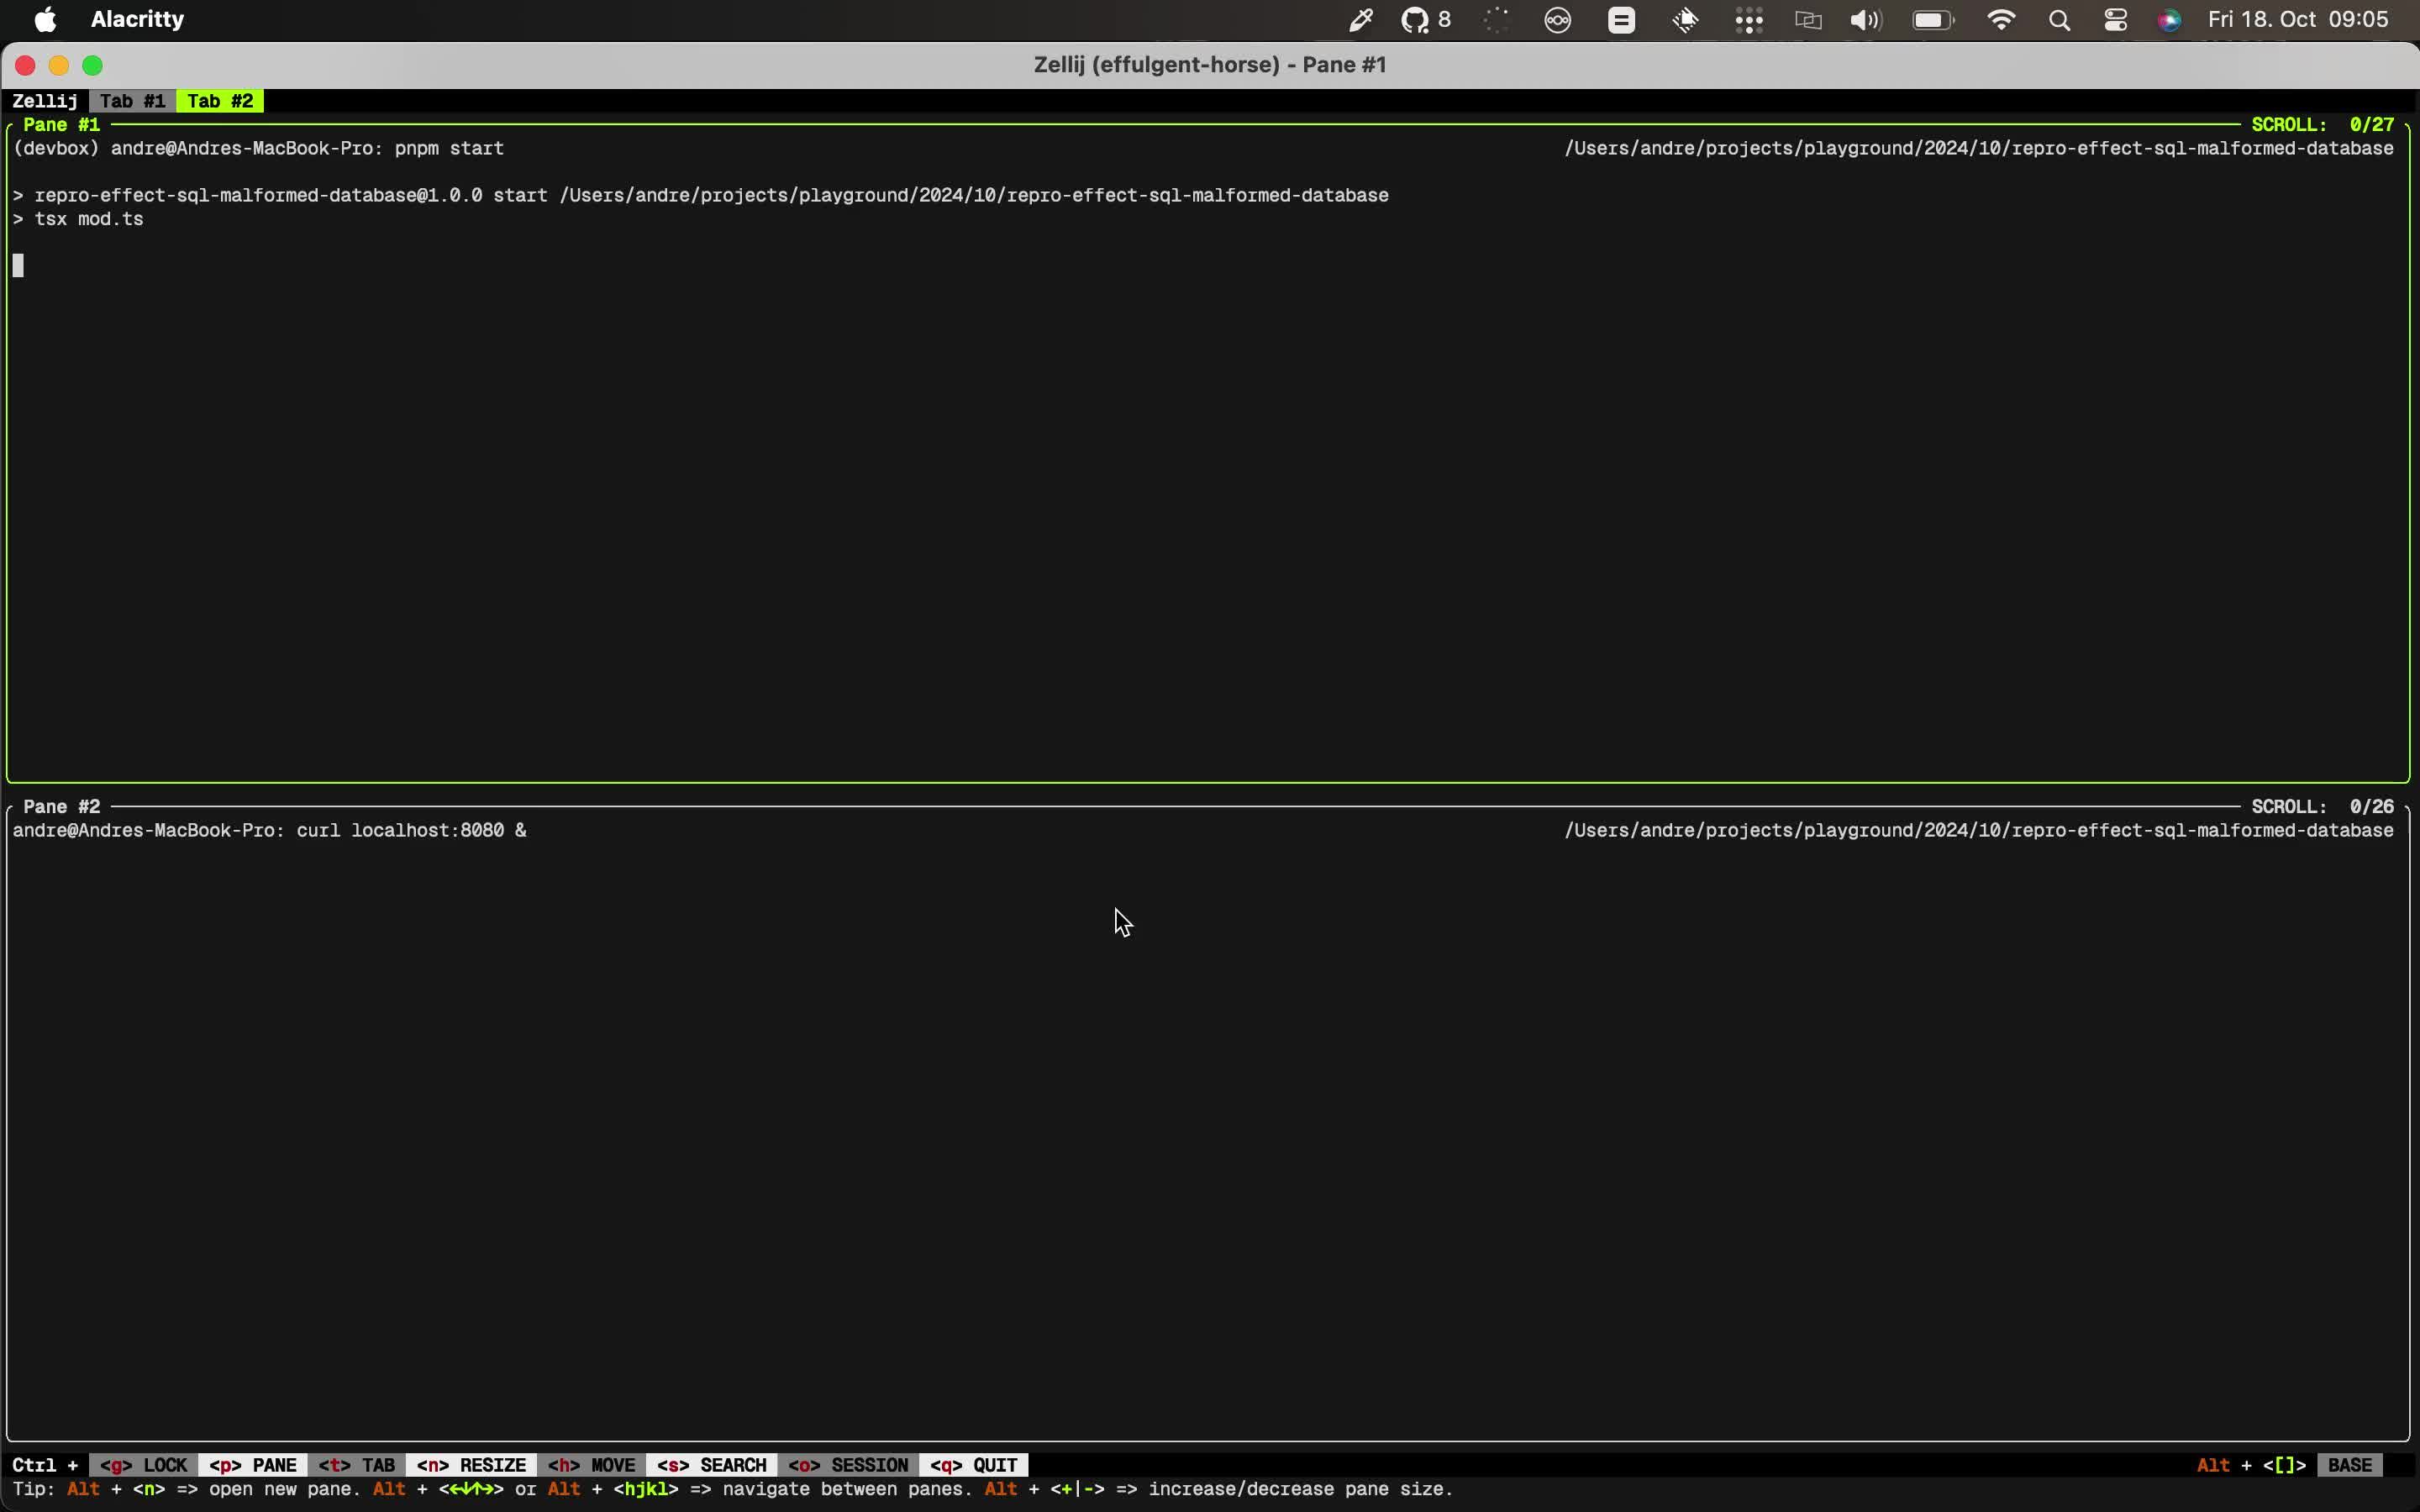The width and height of the screenshot is (2420, 1512).
Task: Open the color picker eyedropper menu icon
Action: pyautogui.click(x=1360, y=20)
